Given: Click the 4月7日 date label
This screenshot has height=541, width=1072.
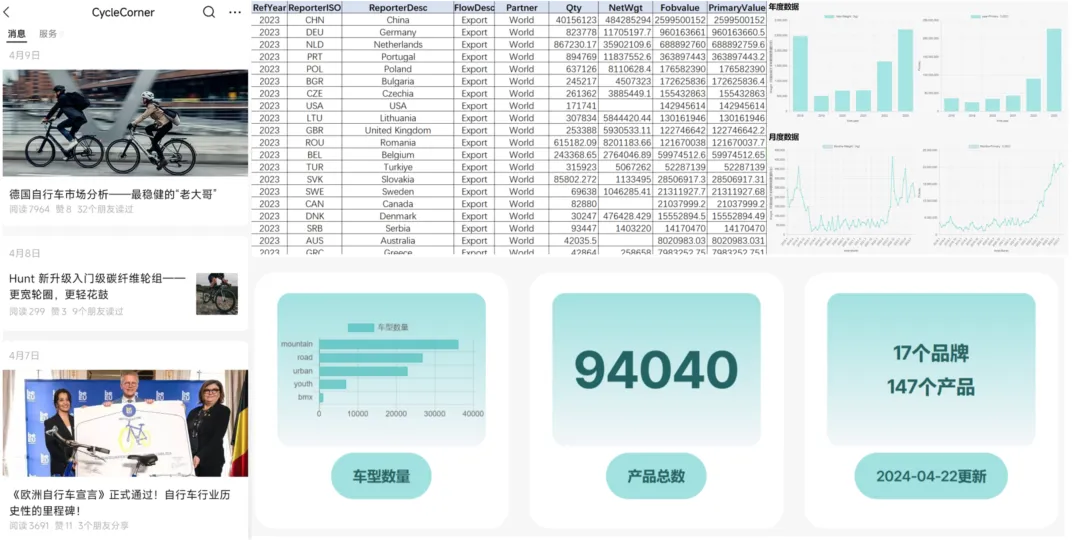Looking at the screenshot, I should pyautogui.click(x=25, y=356).
